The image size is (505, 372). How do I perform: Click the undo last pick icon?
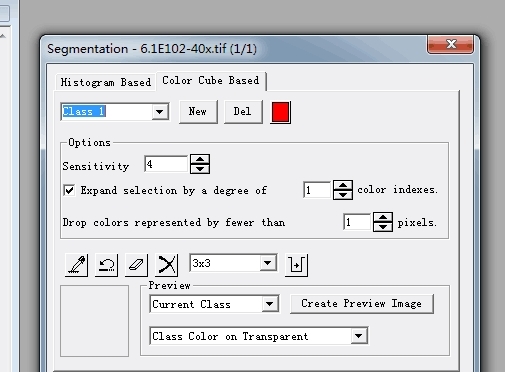click(x=106, y=265)
